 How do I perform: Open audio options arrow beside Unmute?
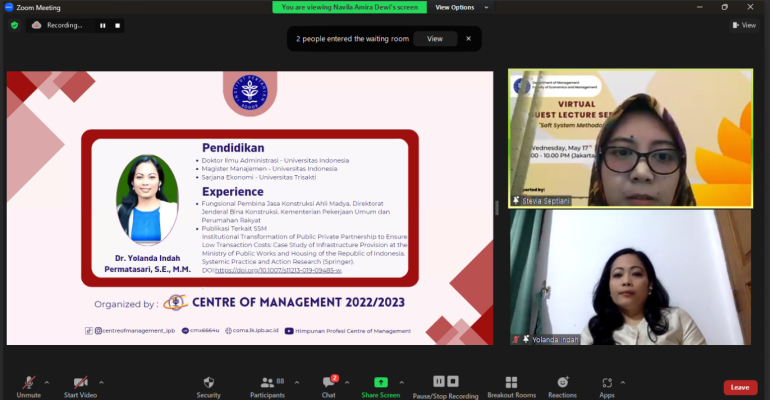coord(47,382)
